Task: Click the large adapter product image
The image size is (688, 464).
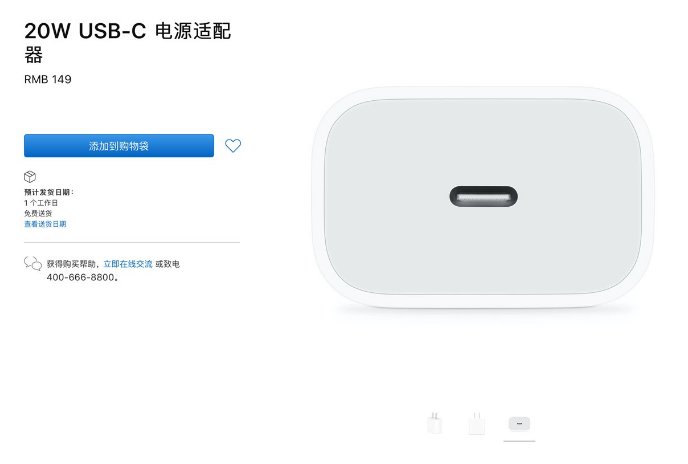Action: [x=483, y=198]
